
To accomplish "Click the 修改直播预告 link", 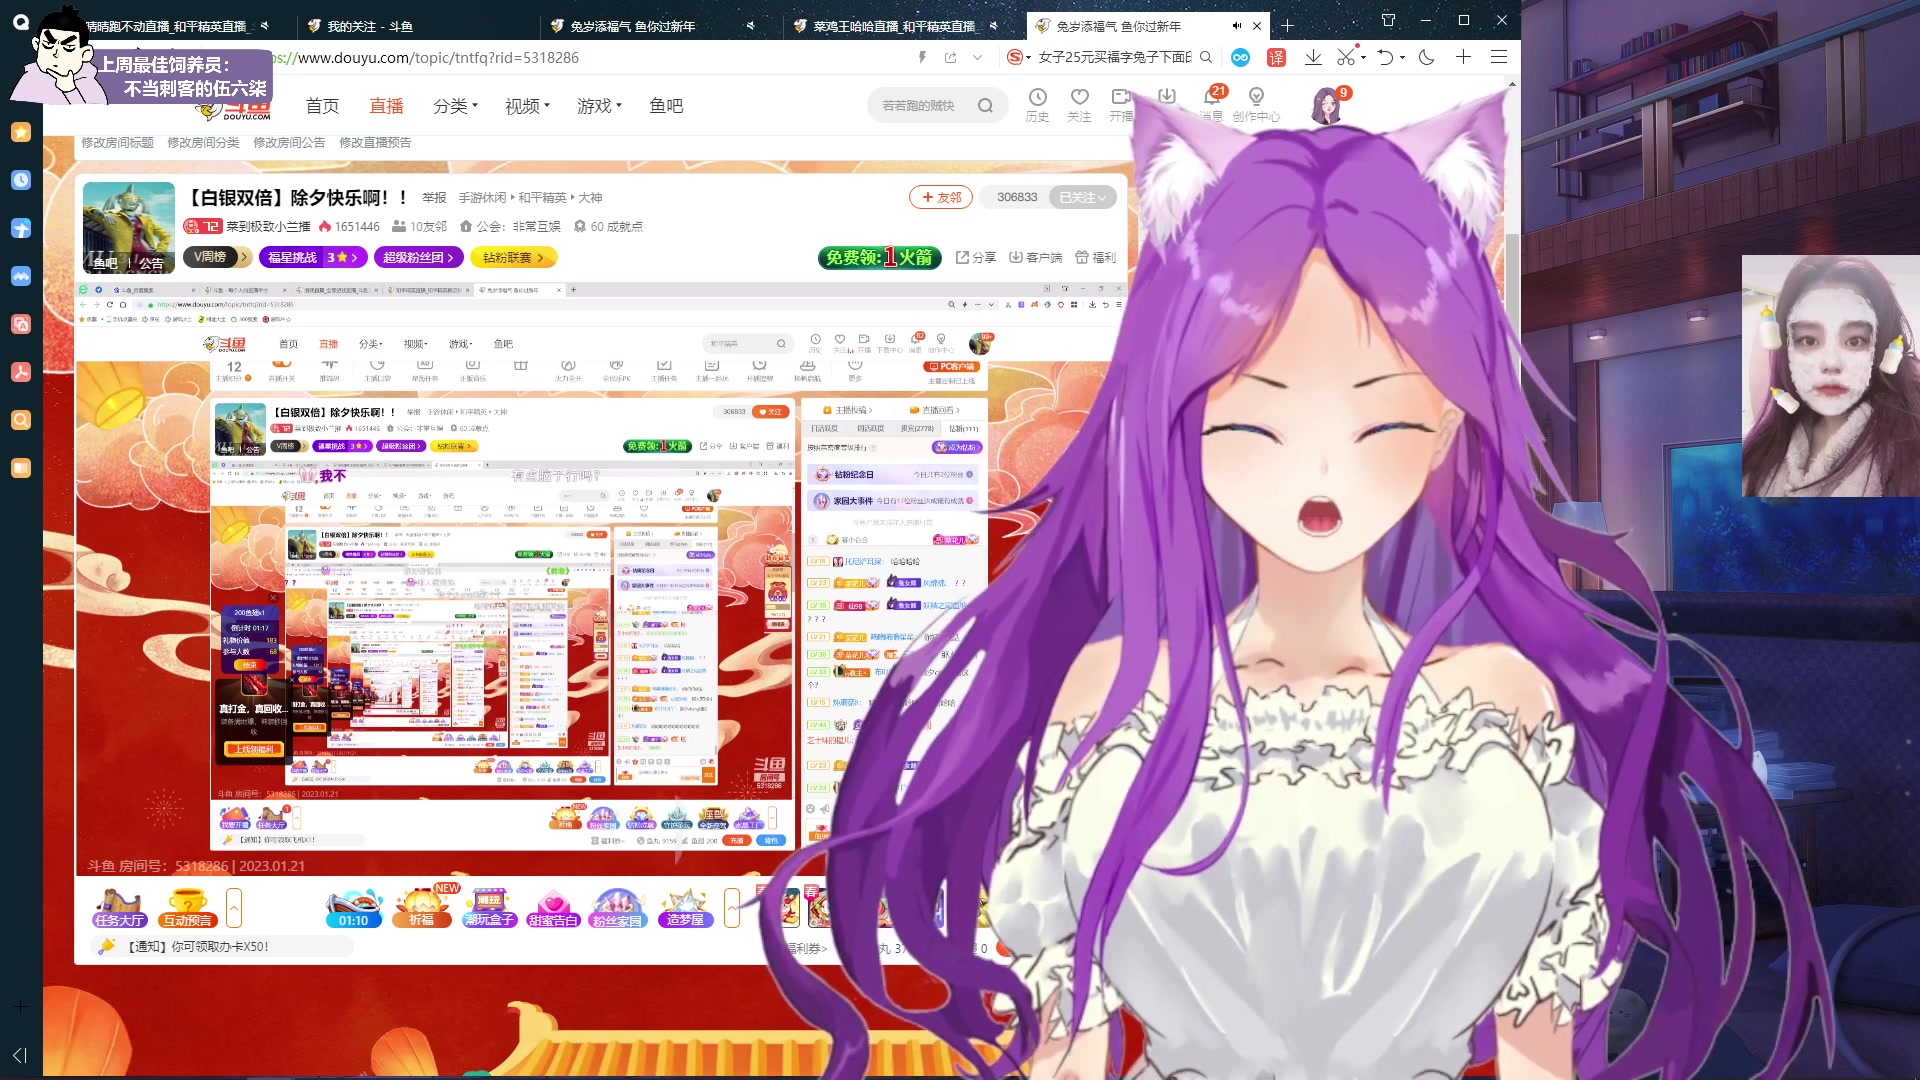I will 375,142.
